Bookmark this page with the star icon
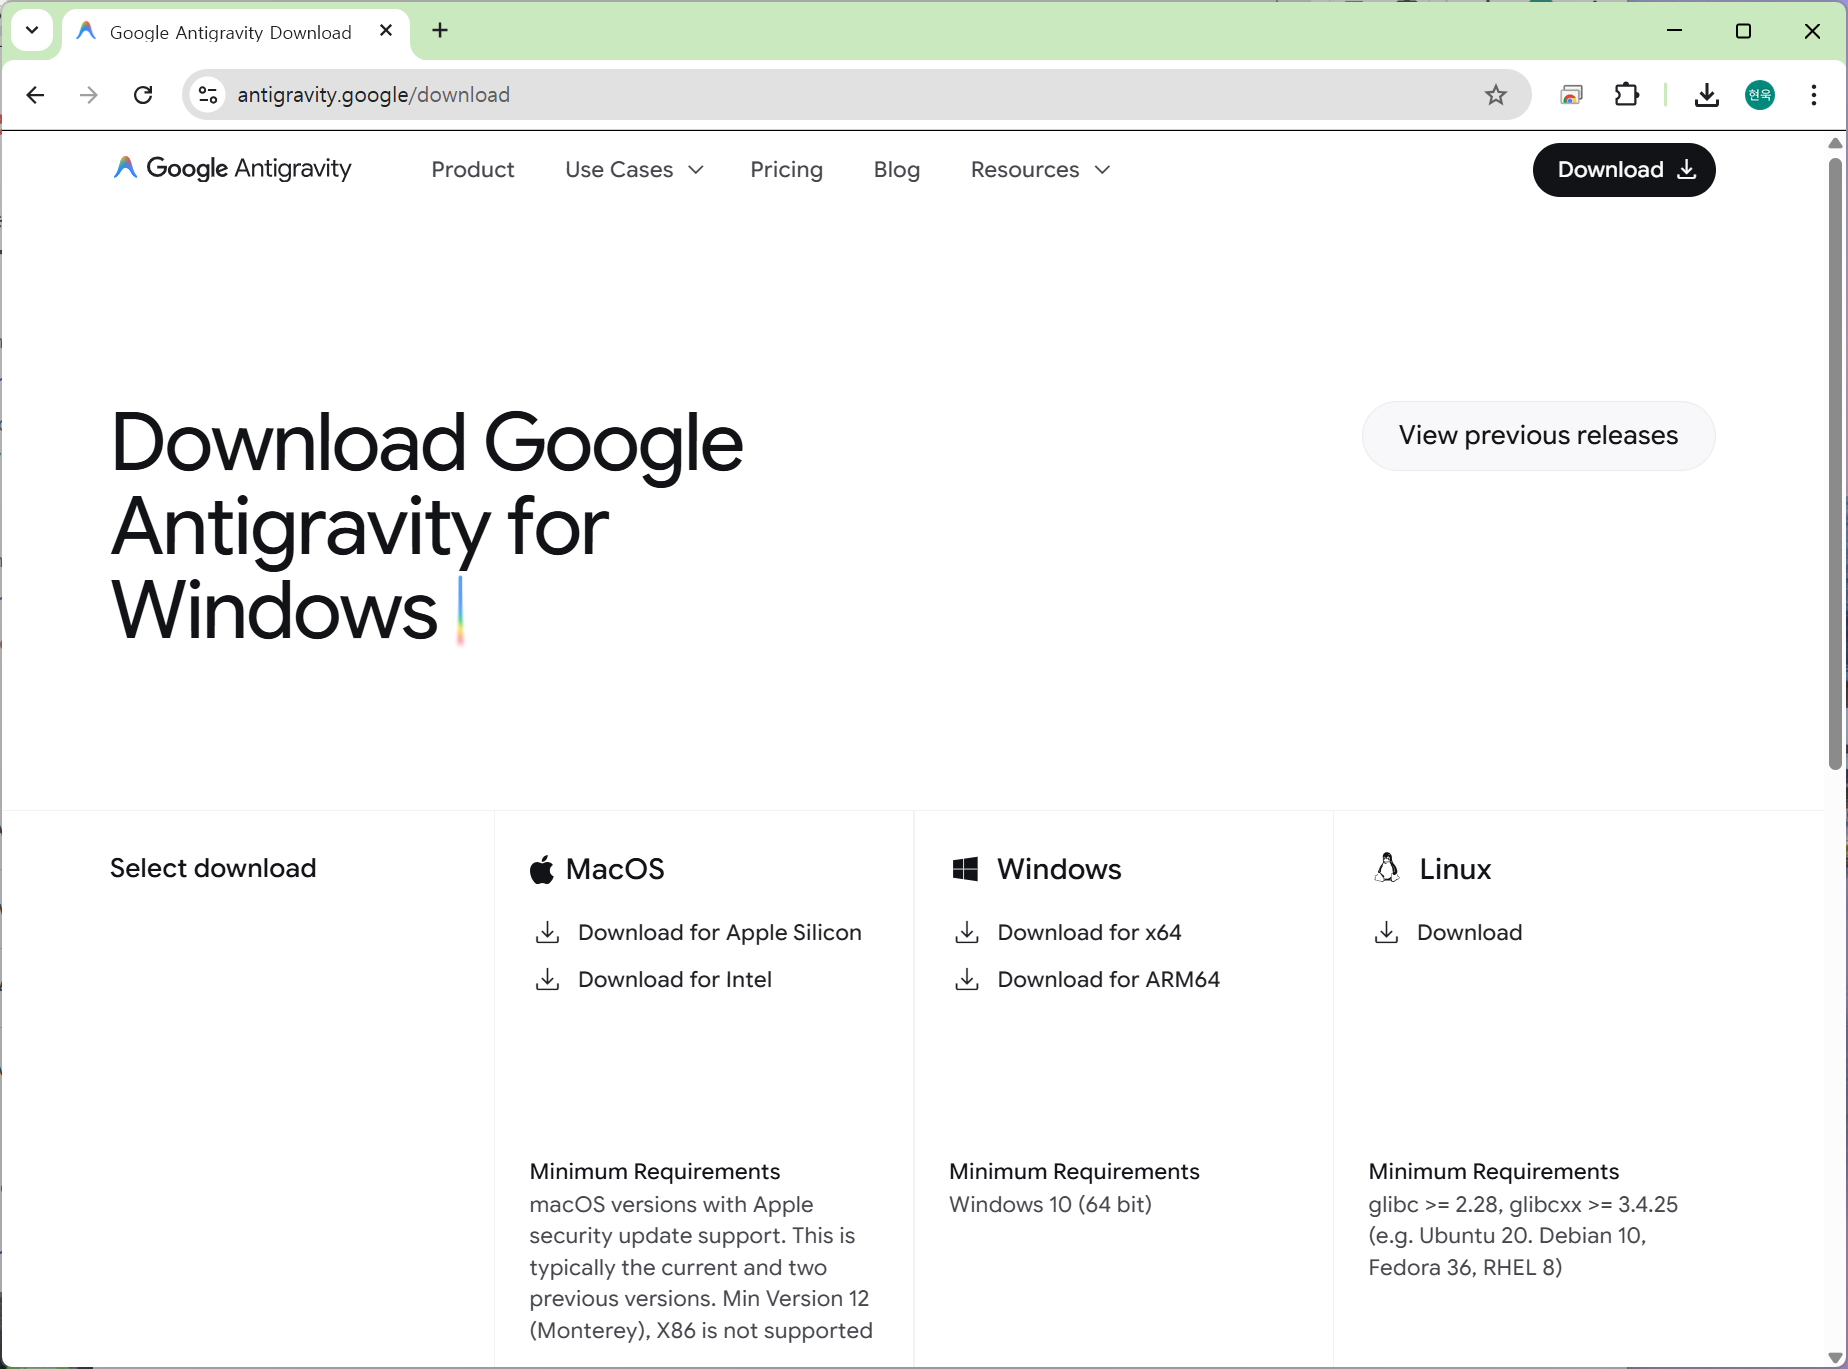Screen dimensions: 1848x1369 pyautogui.click(x=1495, y=95)
